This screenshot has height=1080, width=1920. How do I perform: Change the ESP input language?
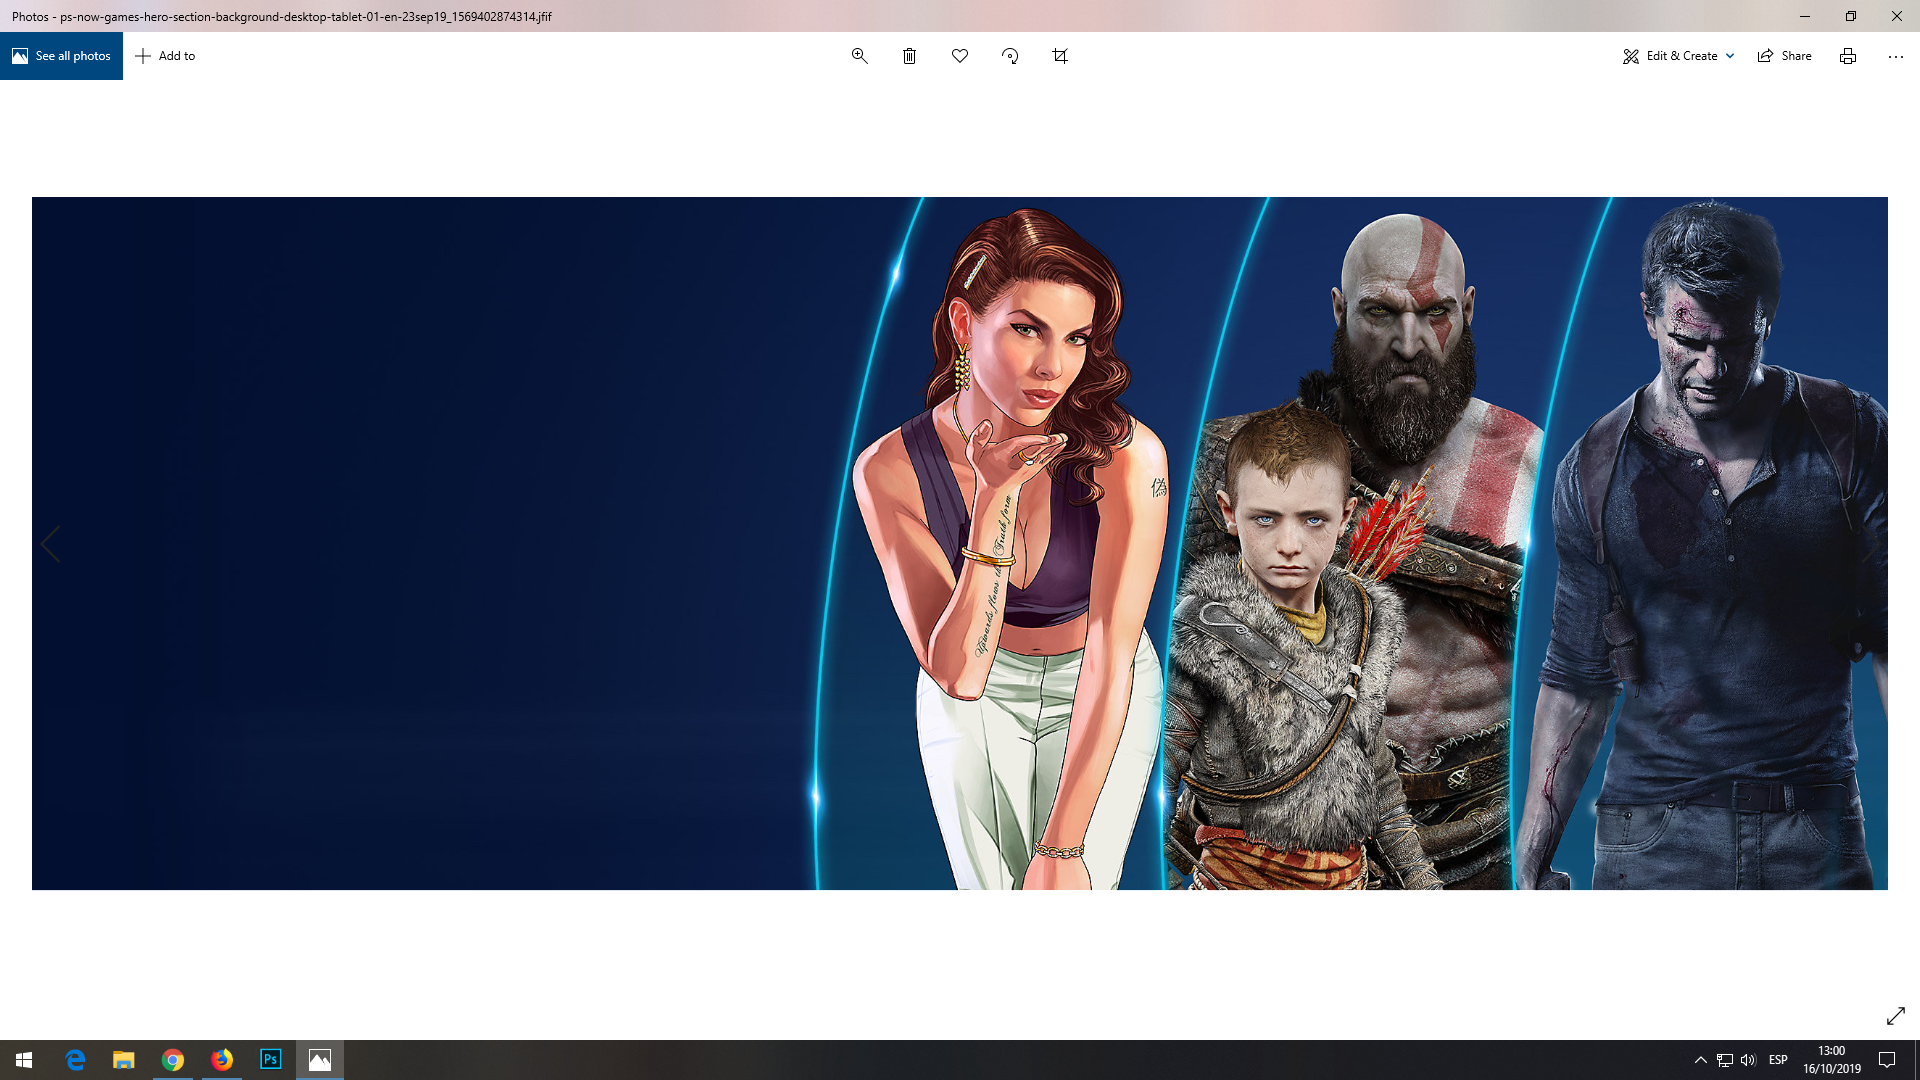(x=1778, y=1060)
